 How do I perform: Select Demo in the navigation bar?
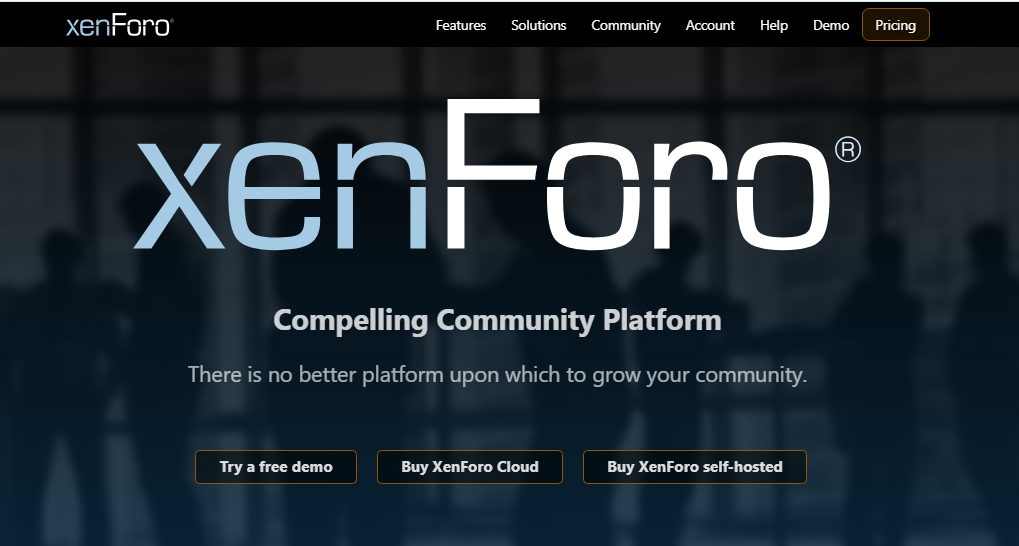831,25
